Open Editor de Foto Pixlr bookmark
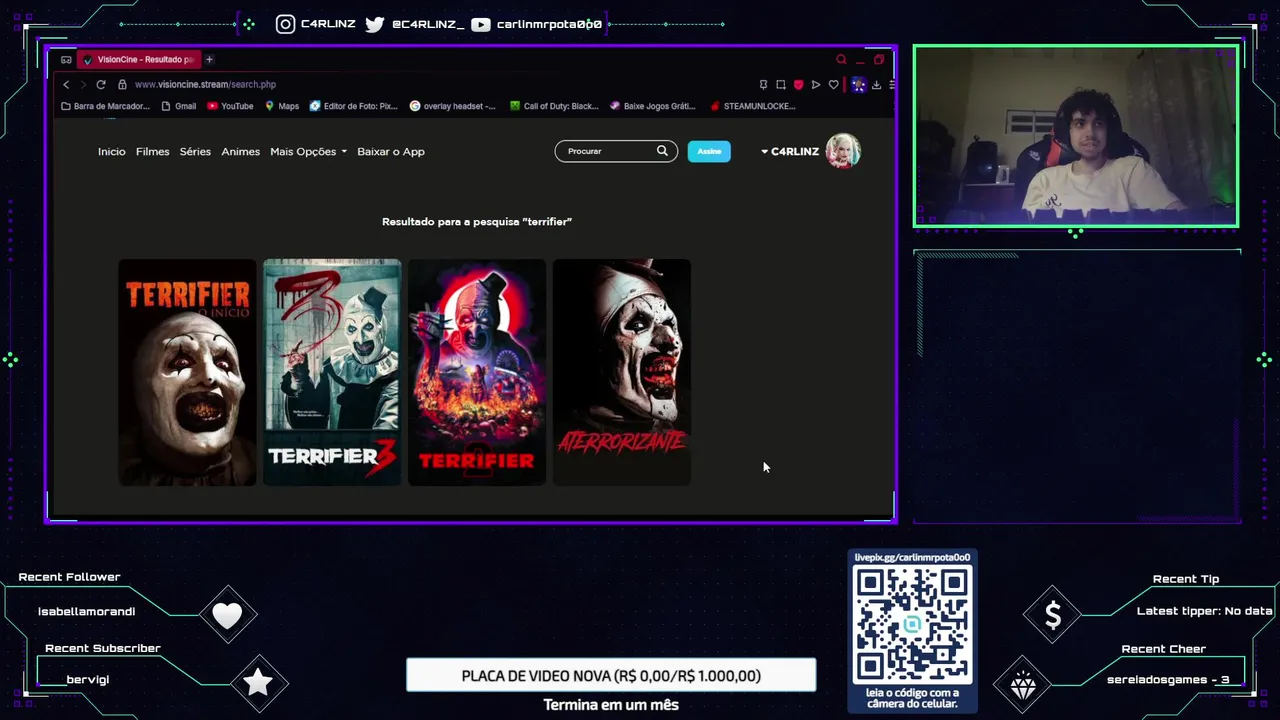 [354, 106]
